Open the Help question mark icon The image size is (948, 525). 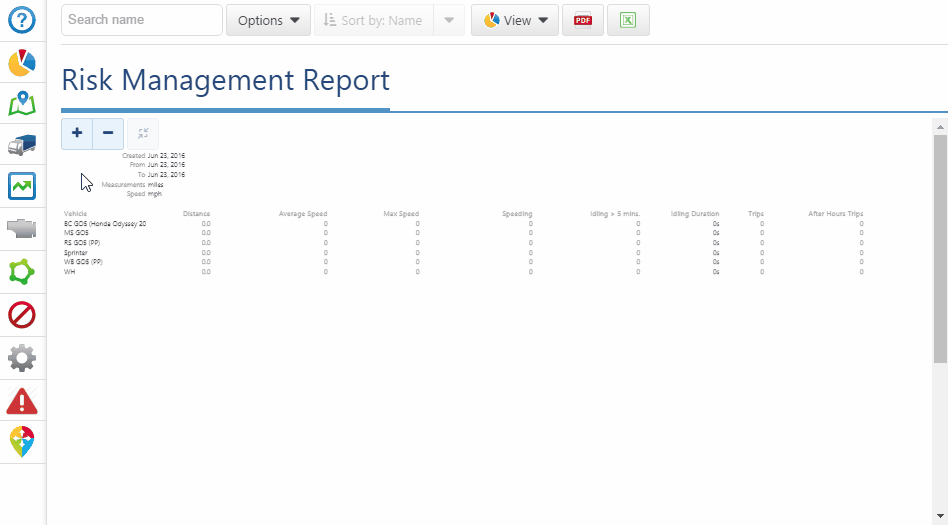pyautogui.click(x=22, y=21)
